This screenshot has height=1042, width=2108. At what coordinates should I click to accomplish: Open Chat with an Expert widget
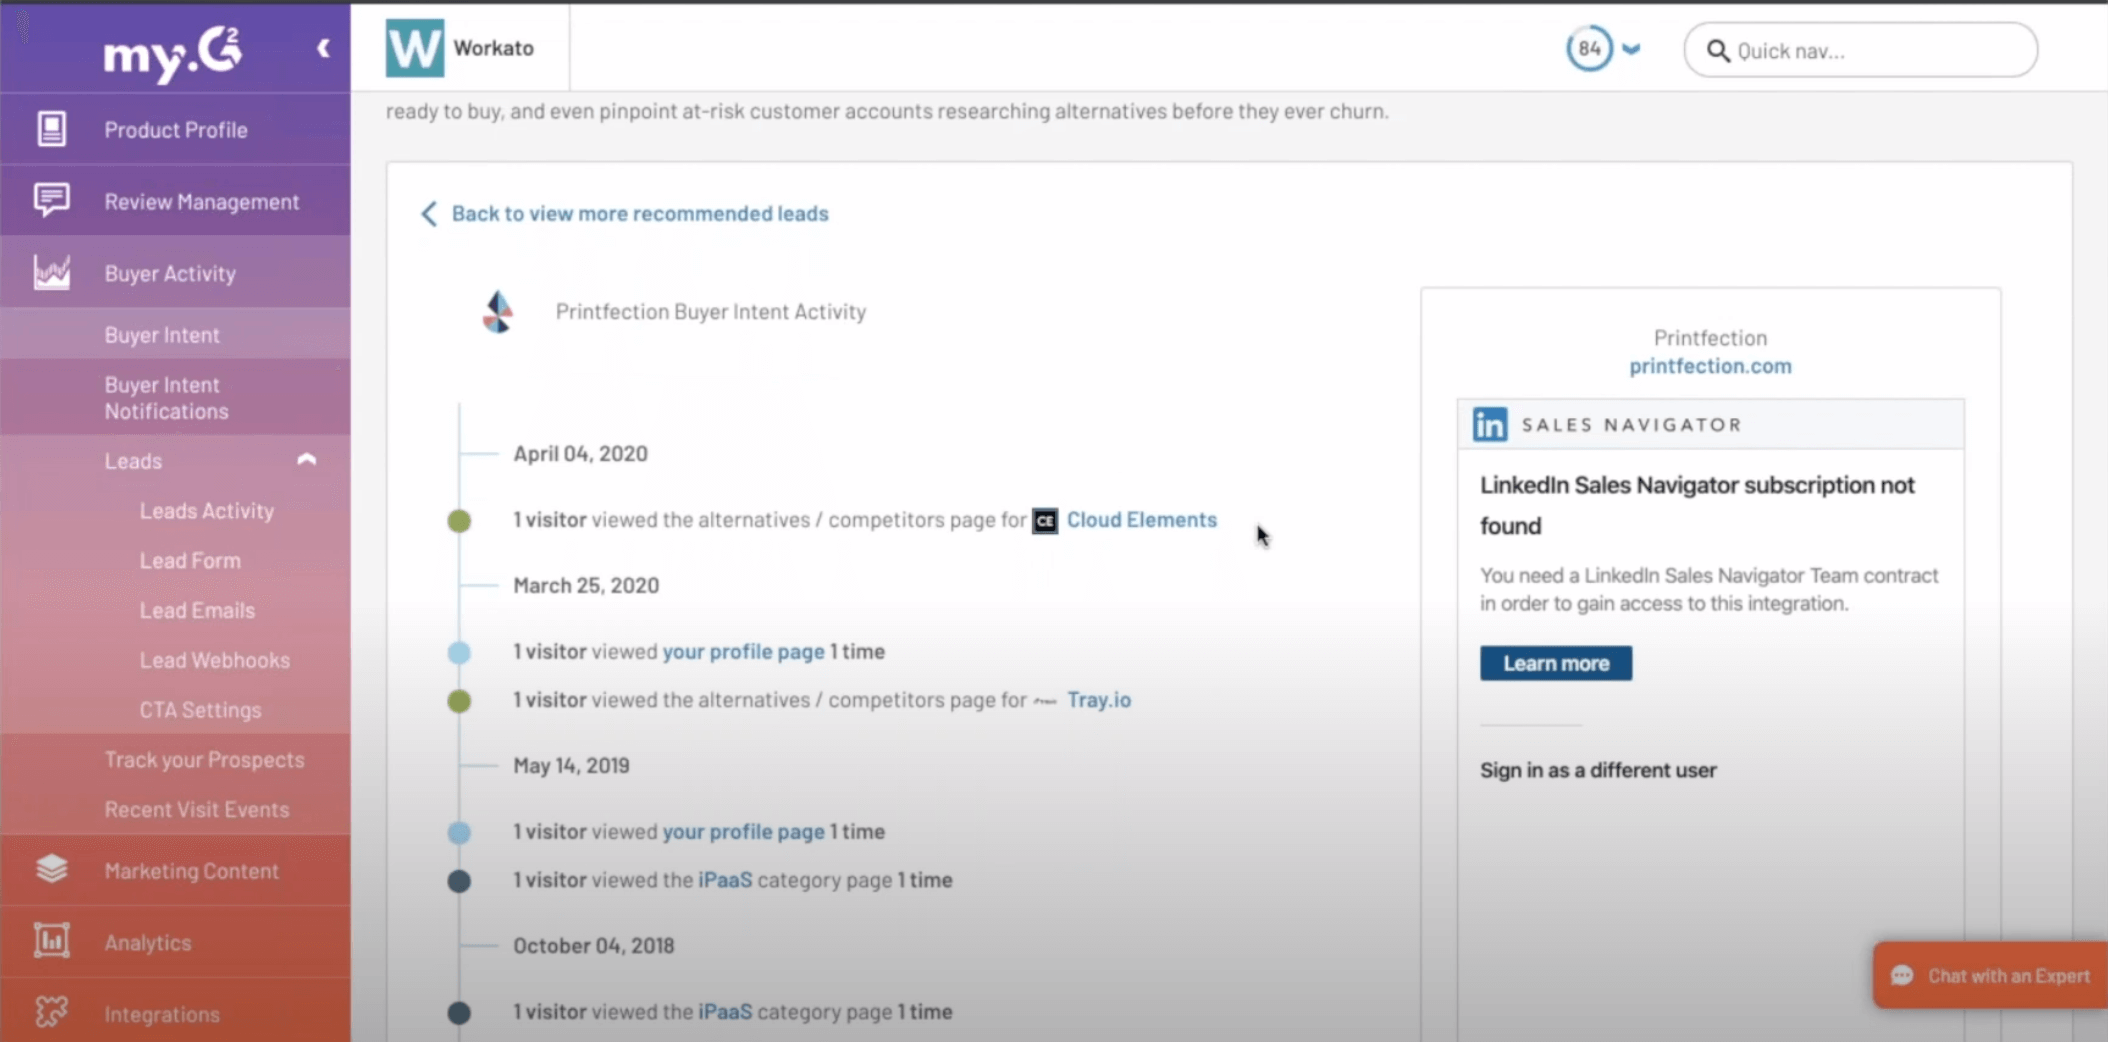pos(1990,975)
